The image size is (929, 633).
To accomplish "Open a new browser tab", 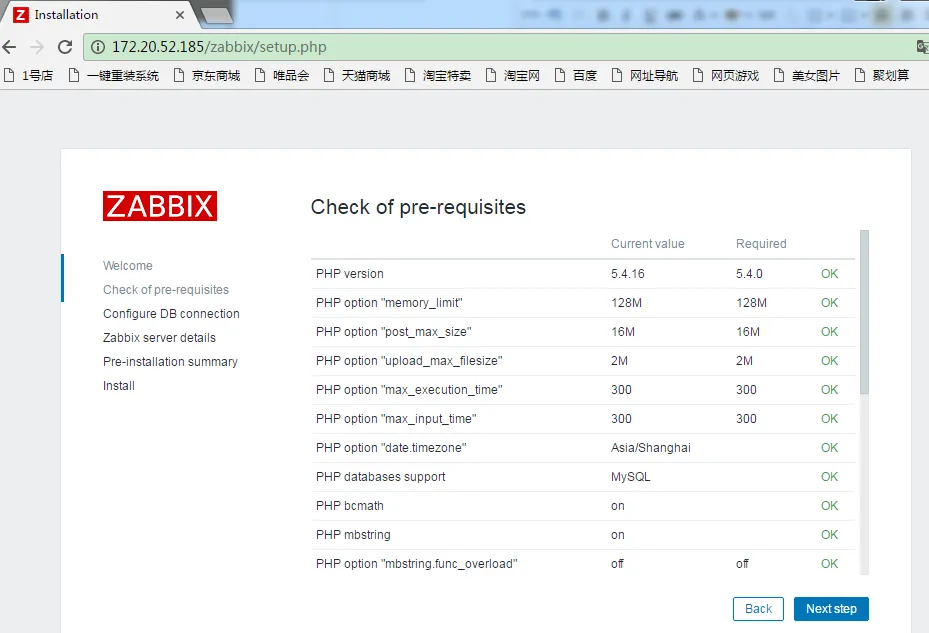I will tap(217, 16).
